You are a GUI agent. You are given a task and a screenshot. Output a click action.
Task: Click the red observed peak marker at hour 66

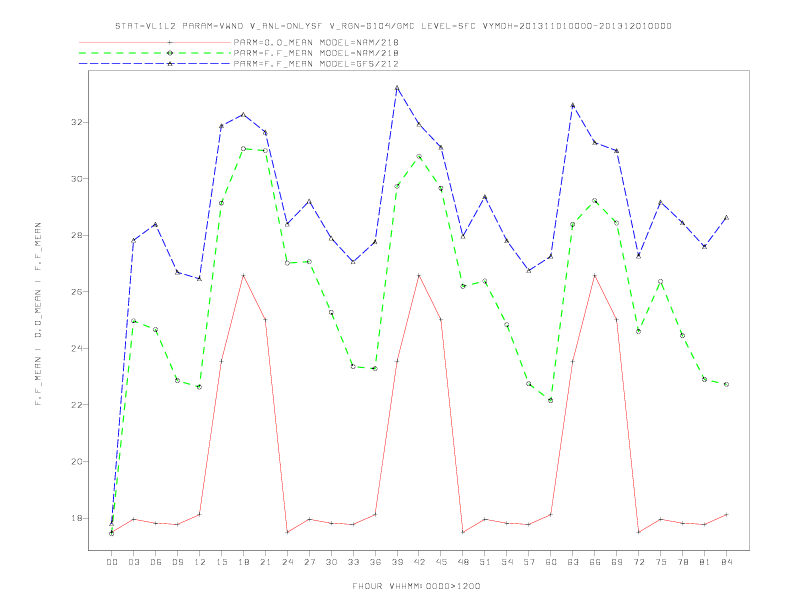pyautogui.click(x=595, y=276)
